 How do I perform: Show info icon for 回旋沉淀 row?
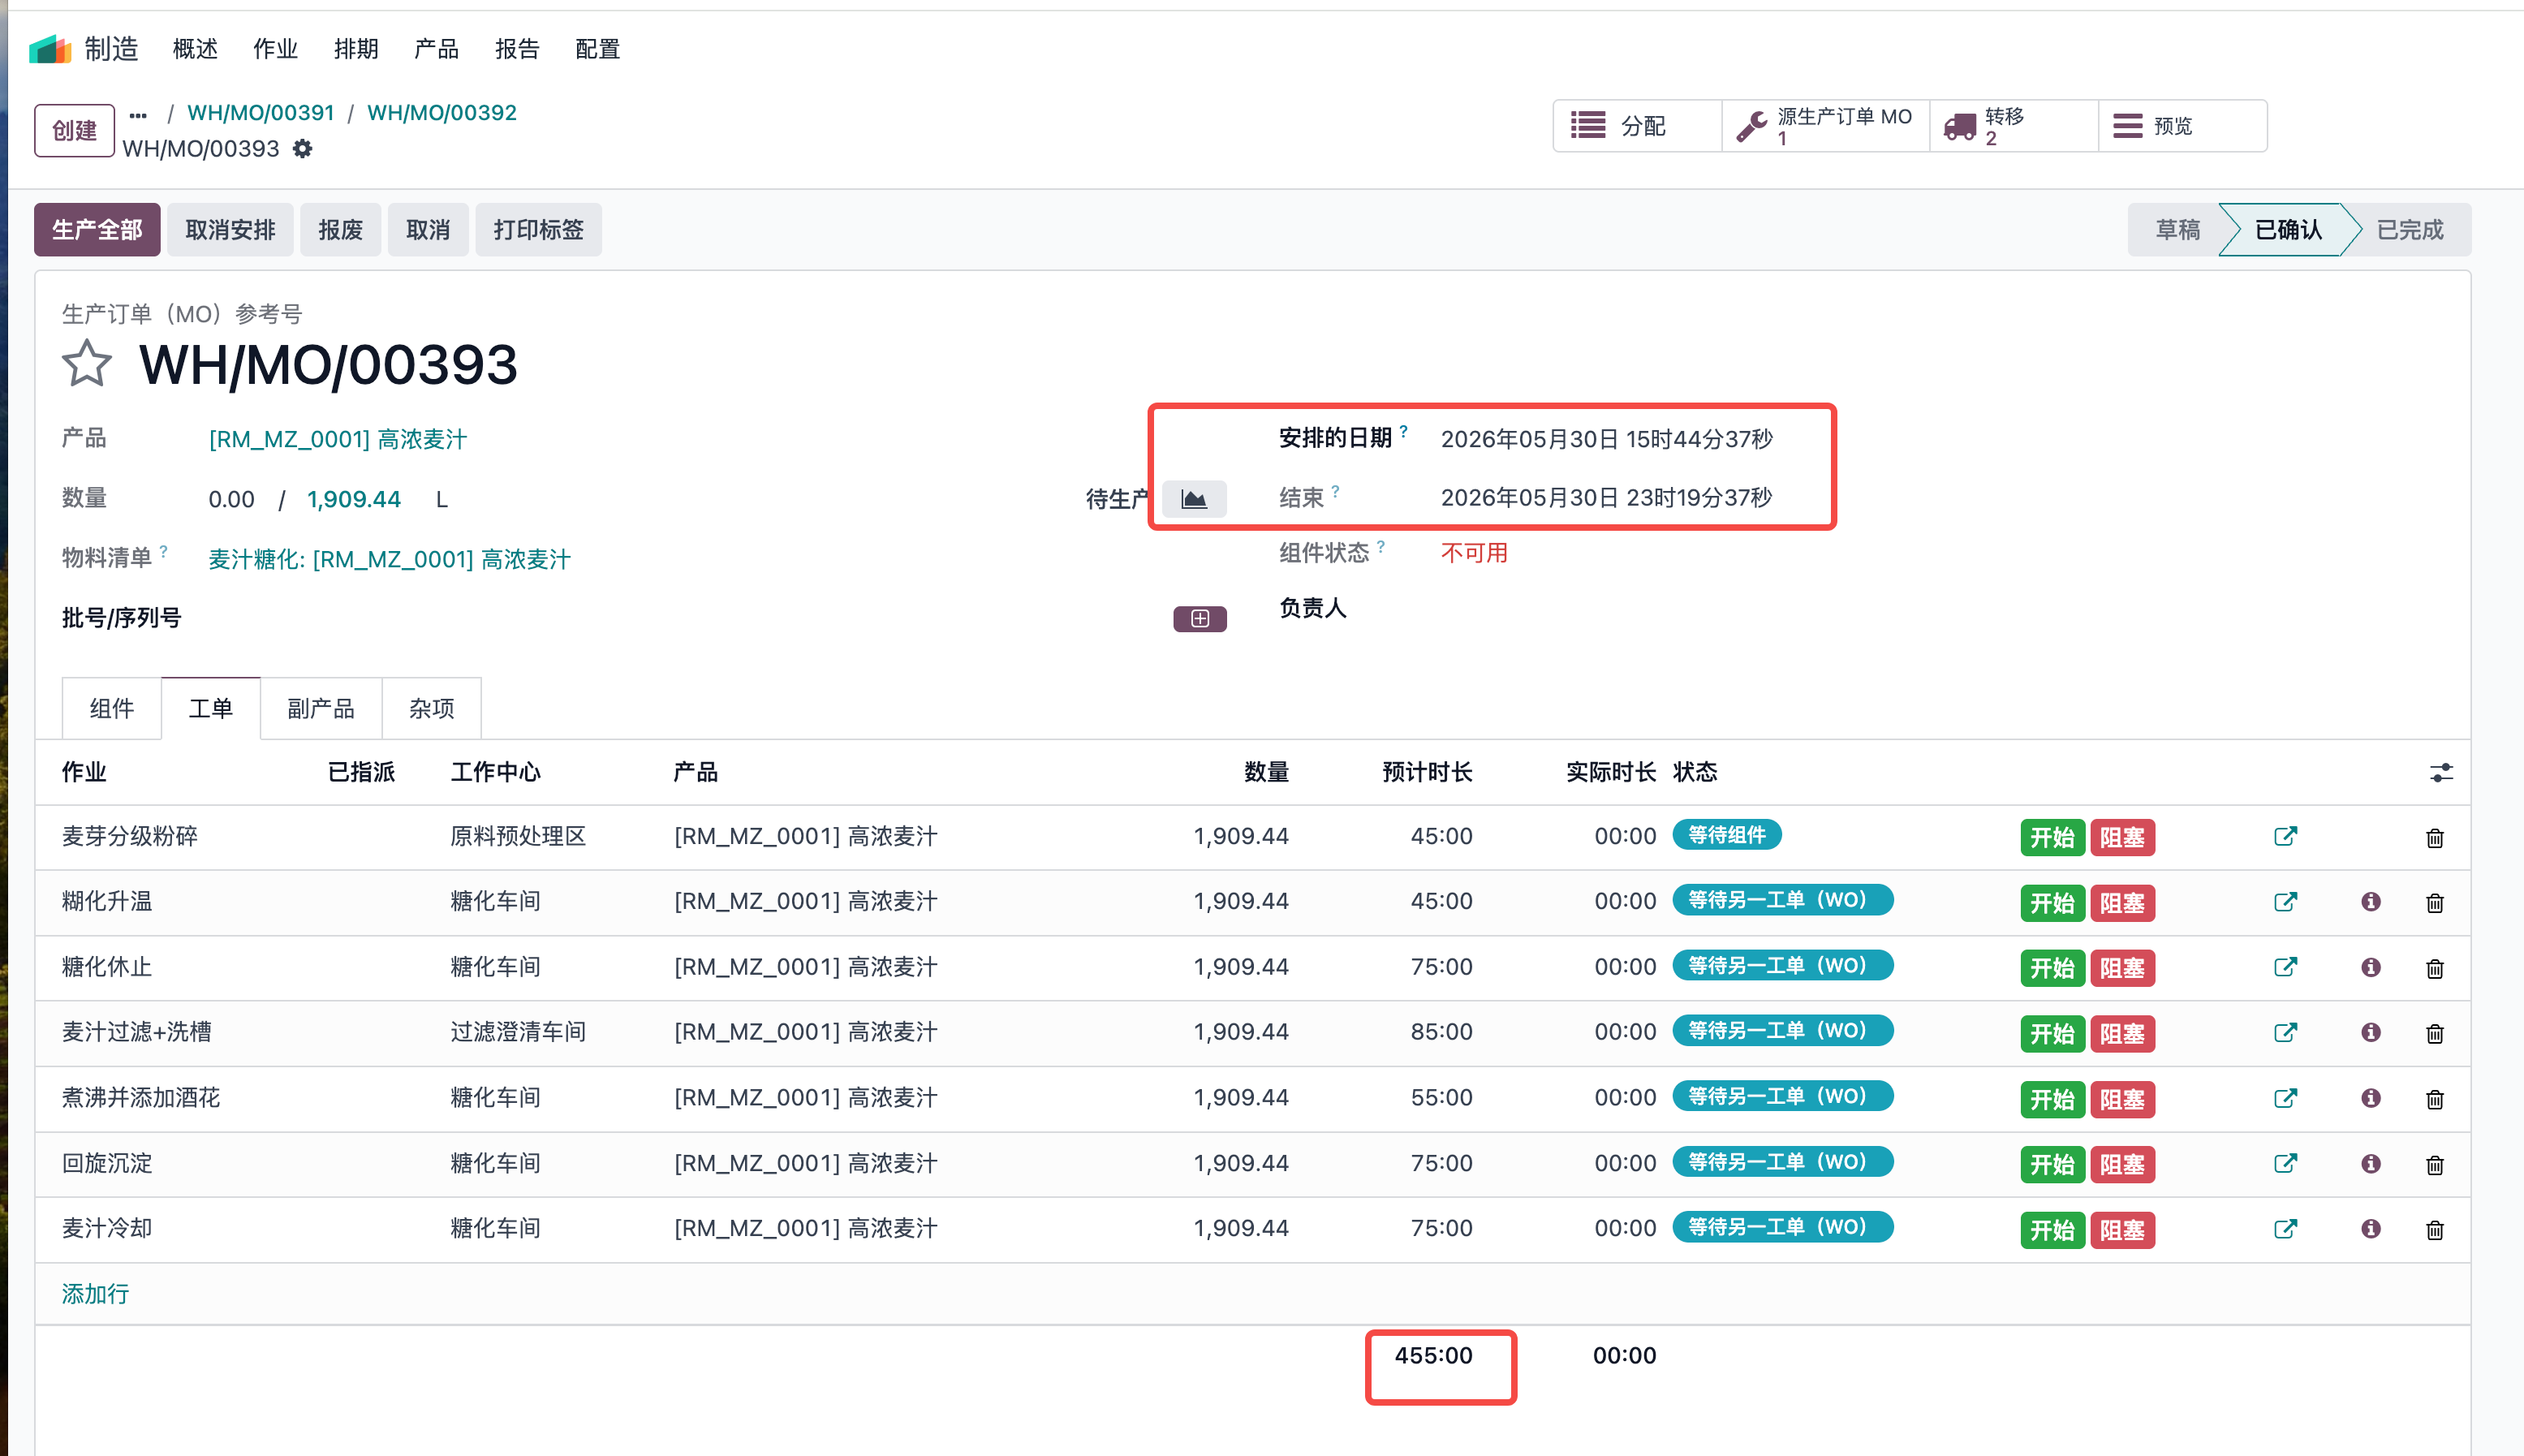(2371, 1163)
